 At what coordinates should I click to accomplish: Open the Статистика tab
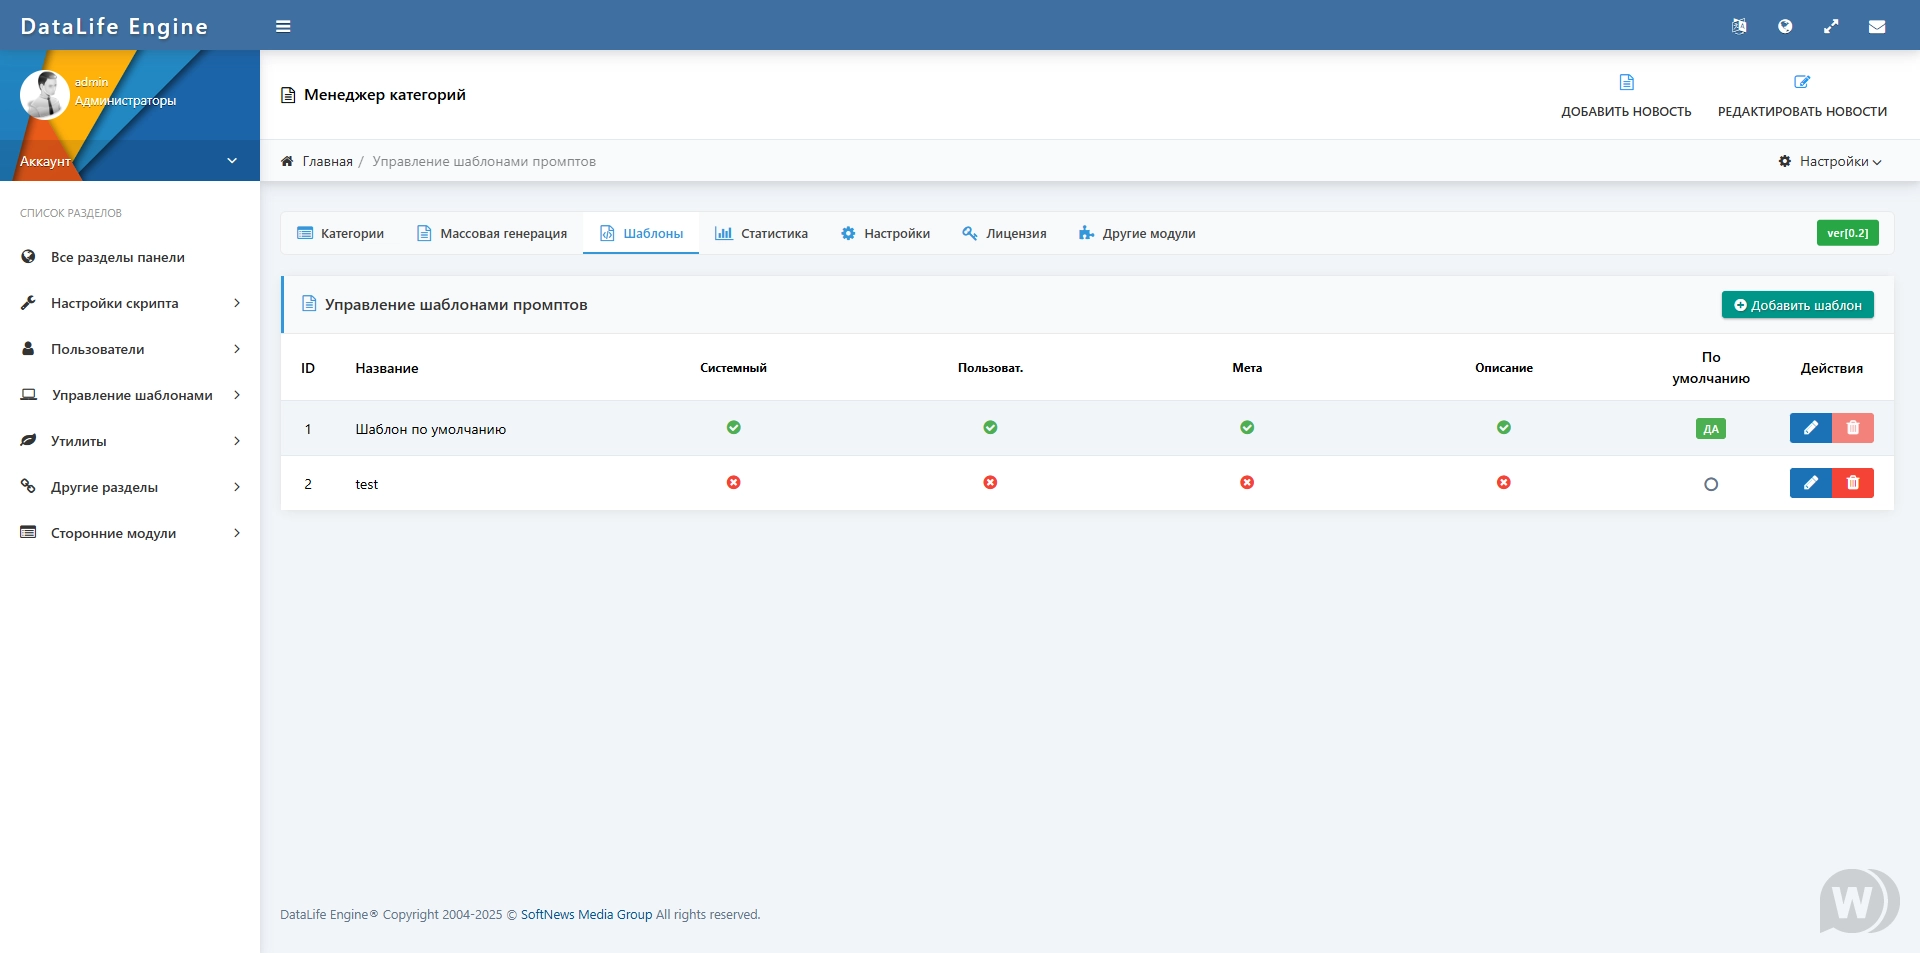(761, 234)
